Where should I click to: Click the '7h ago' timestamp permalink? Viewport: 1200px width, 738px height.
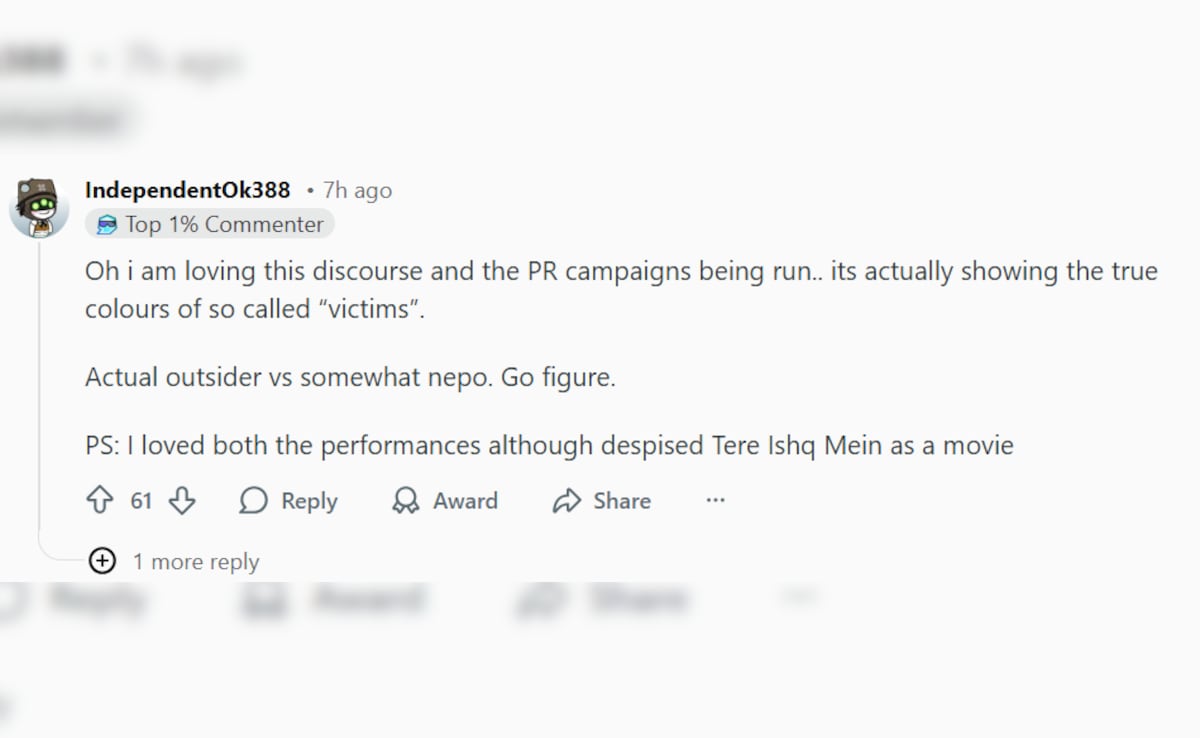pyautogui.click(x=357, y=191)
